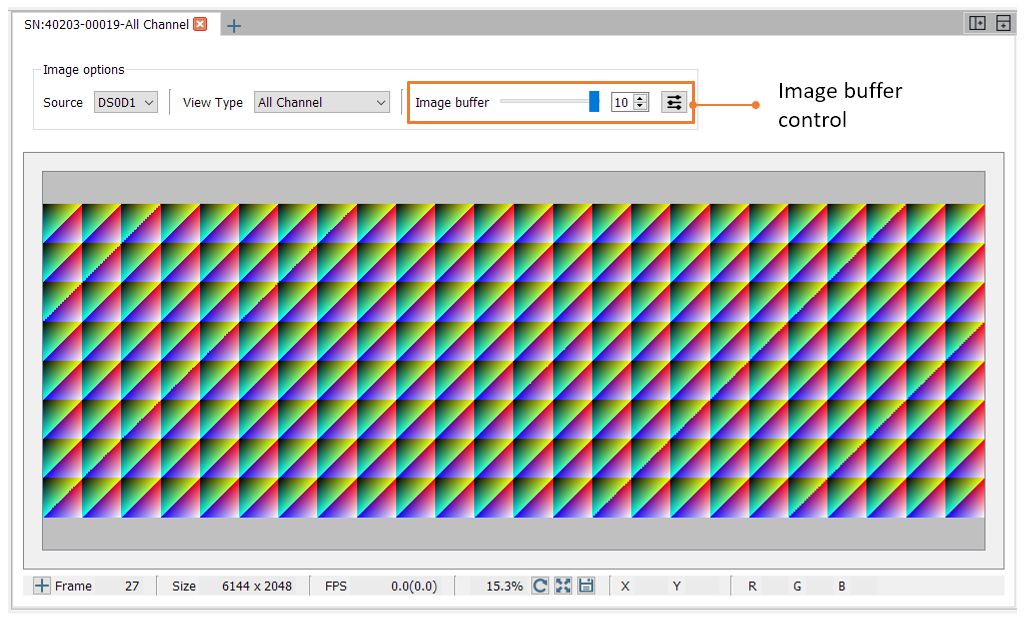1026x618 pixels.
Task: Click the Image buffer slider handle
Action: [593, 101]
